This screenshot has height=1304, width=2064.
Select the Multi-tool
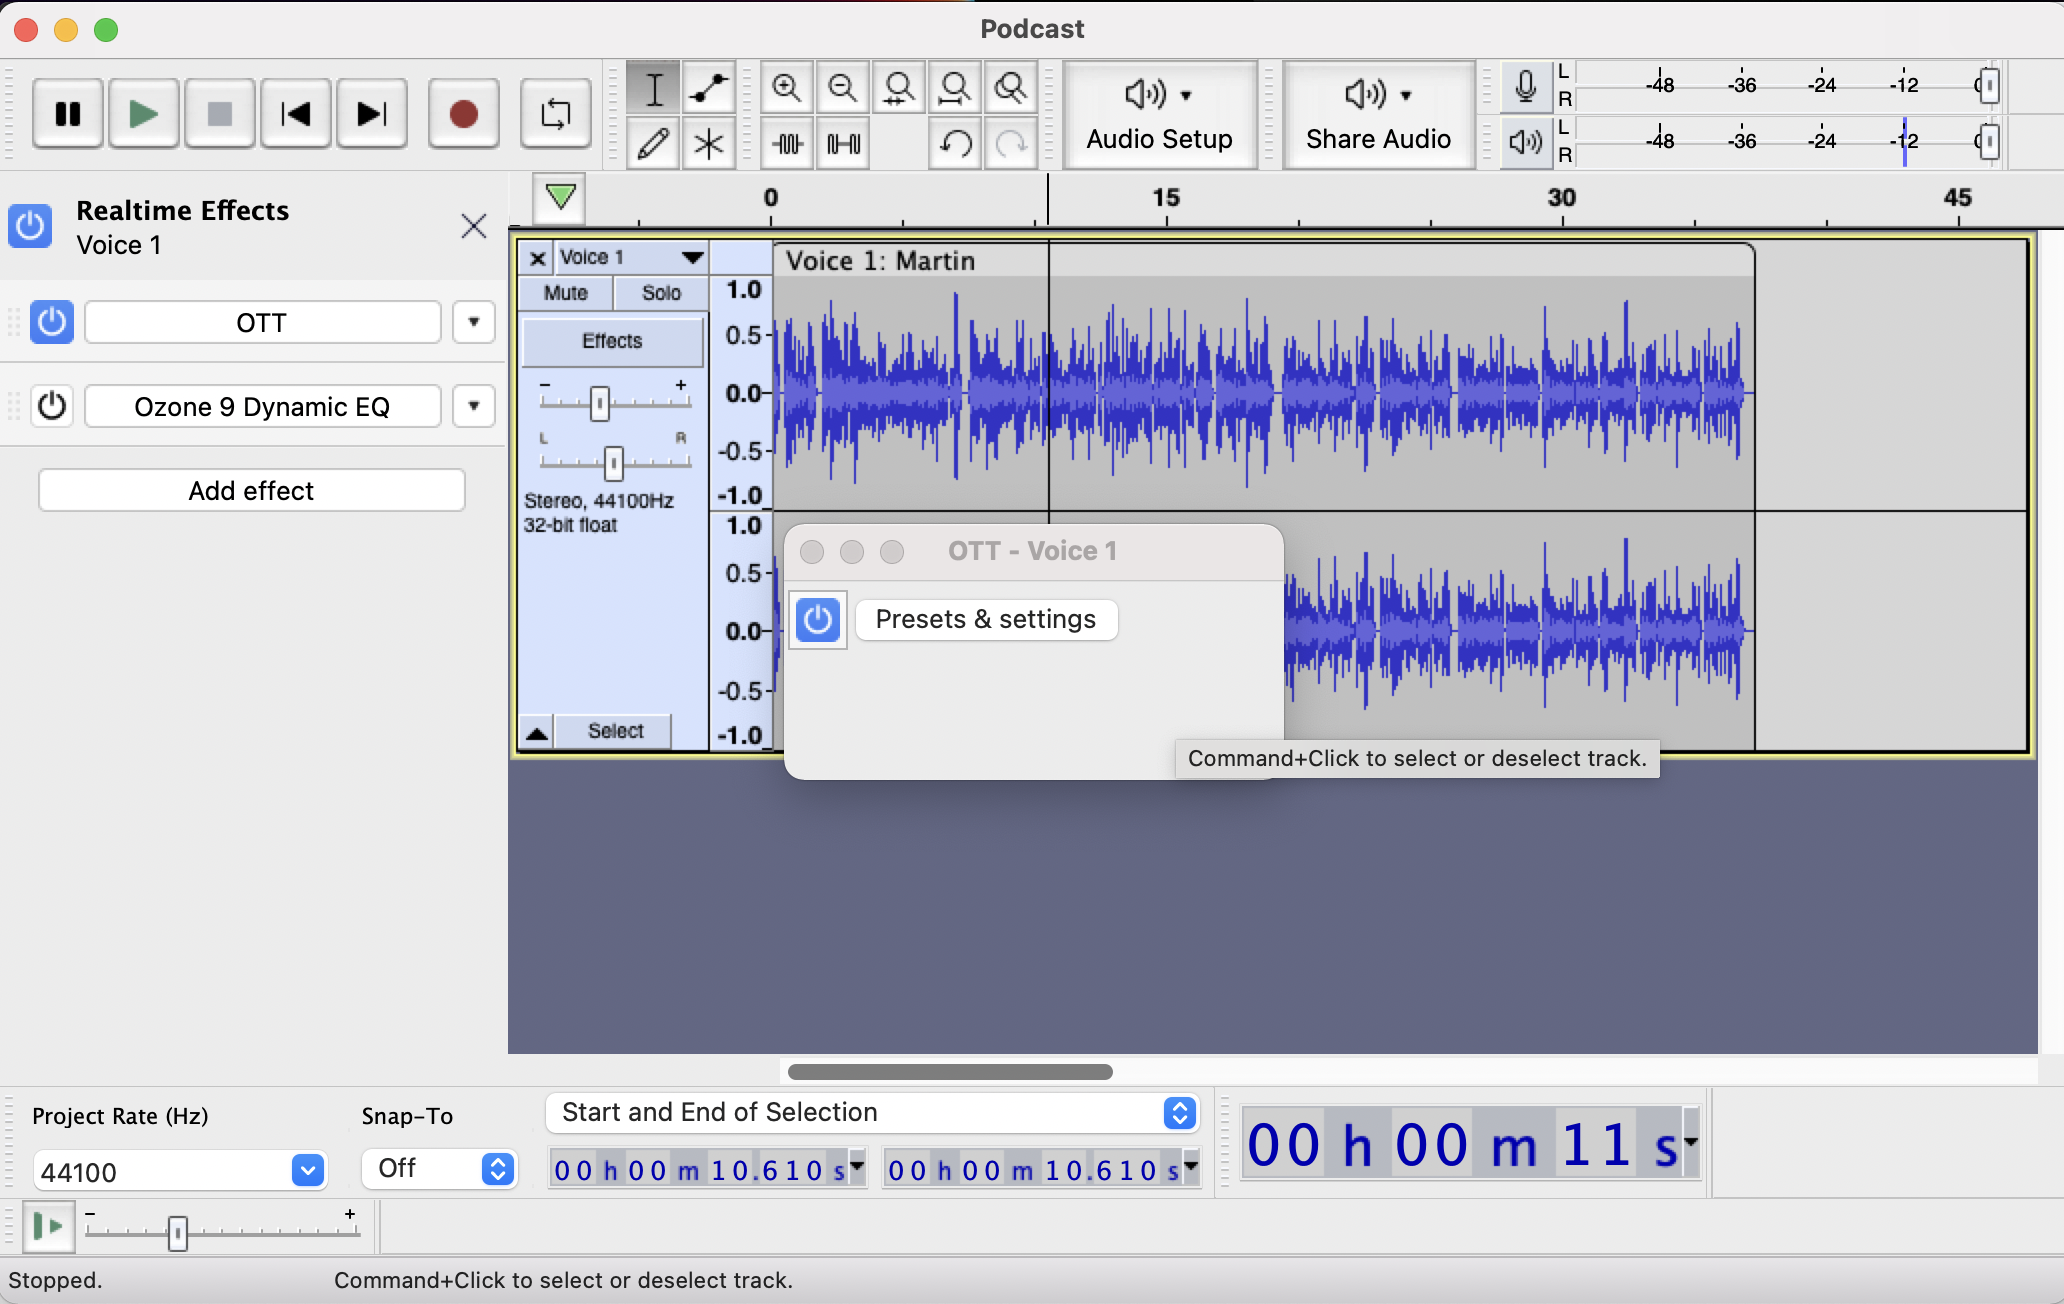tap(708, 143)
